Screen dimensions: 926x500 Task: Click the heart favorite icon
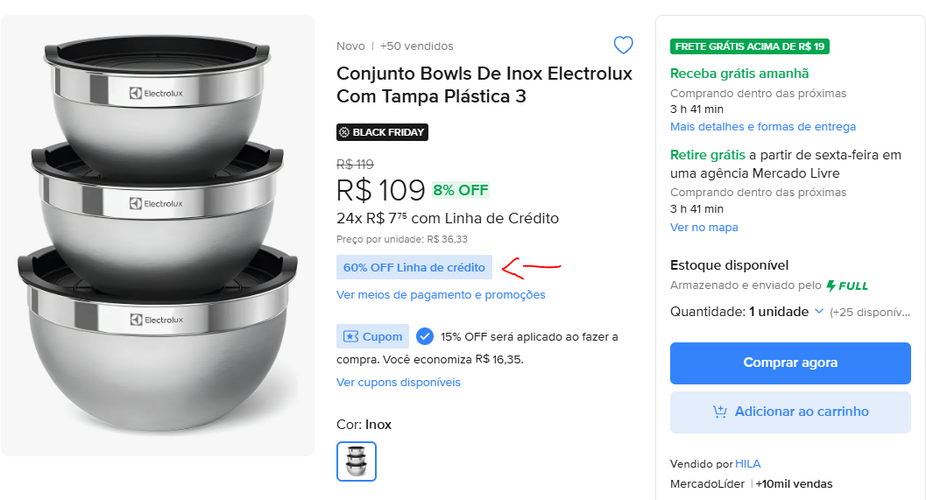click(x=623, y=45)
